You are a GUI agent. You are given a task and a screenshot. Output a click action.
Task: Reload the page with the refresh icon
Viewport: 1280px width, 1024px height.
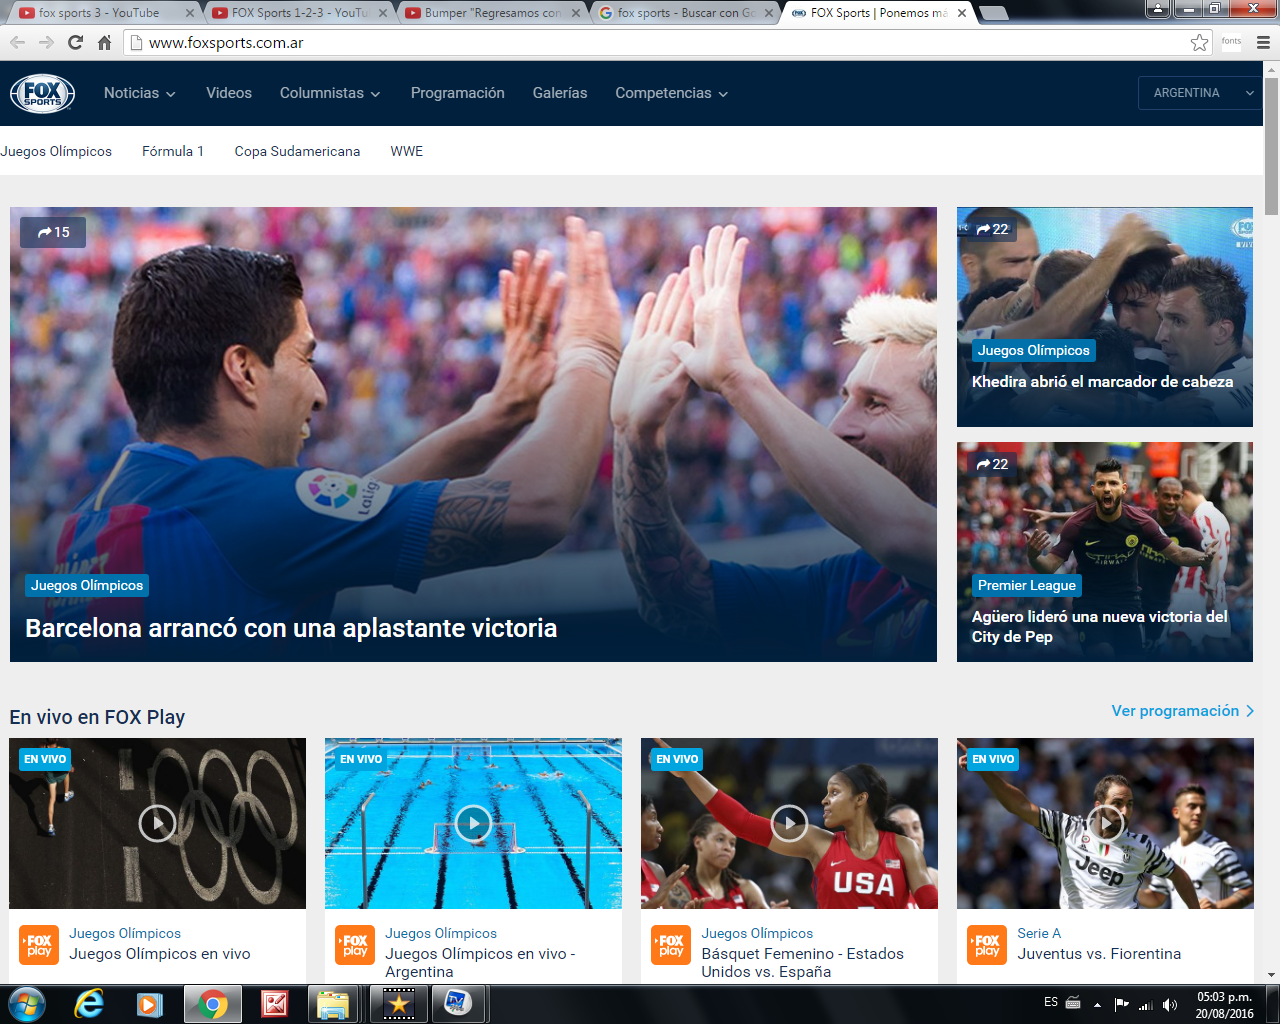[75, 42]
